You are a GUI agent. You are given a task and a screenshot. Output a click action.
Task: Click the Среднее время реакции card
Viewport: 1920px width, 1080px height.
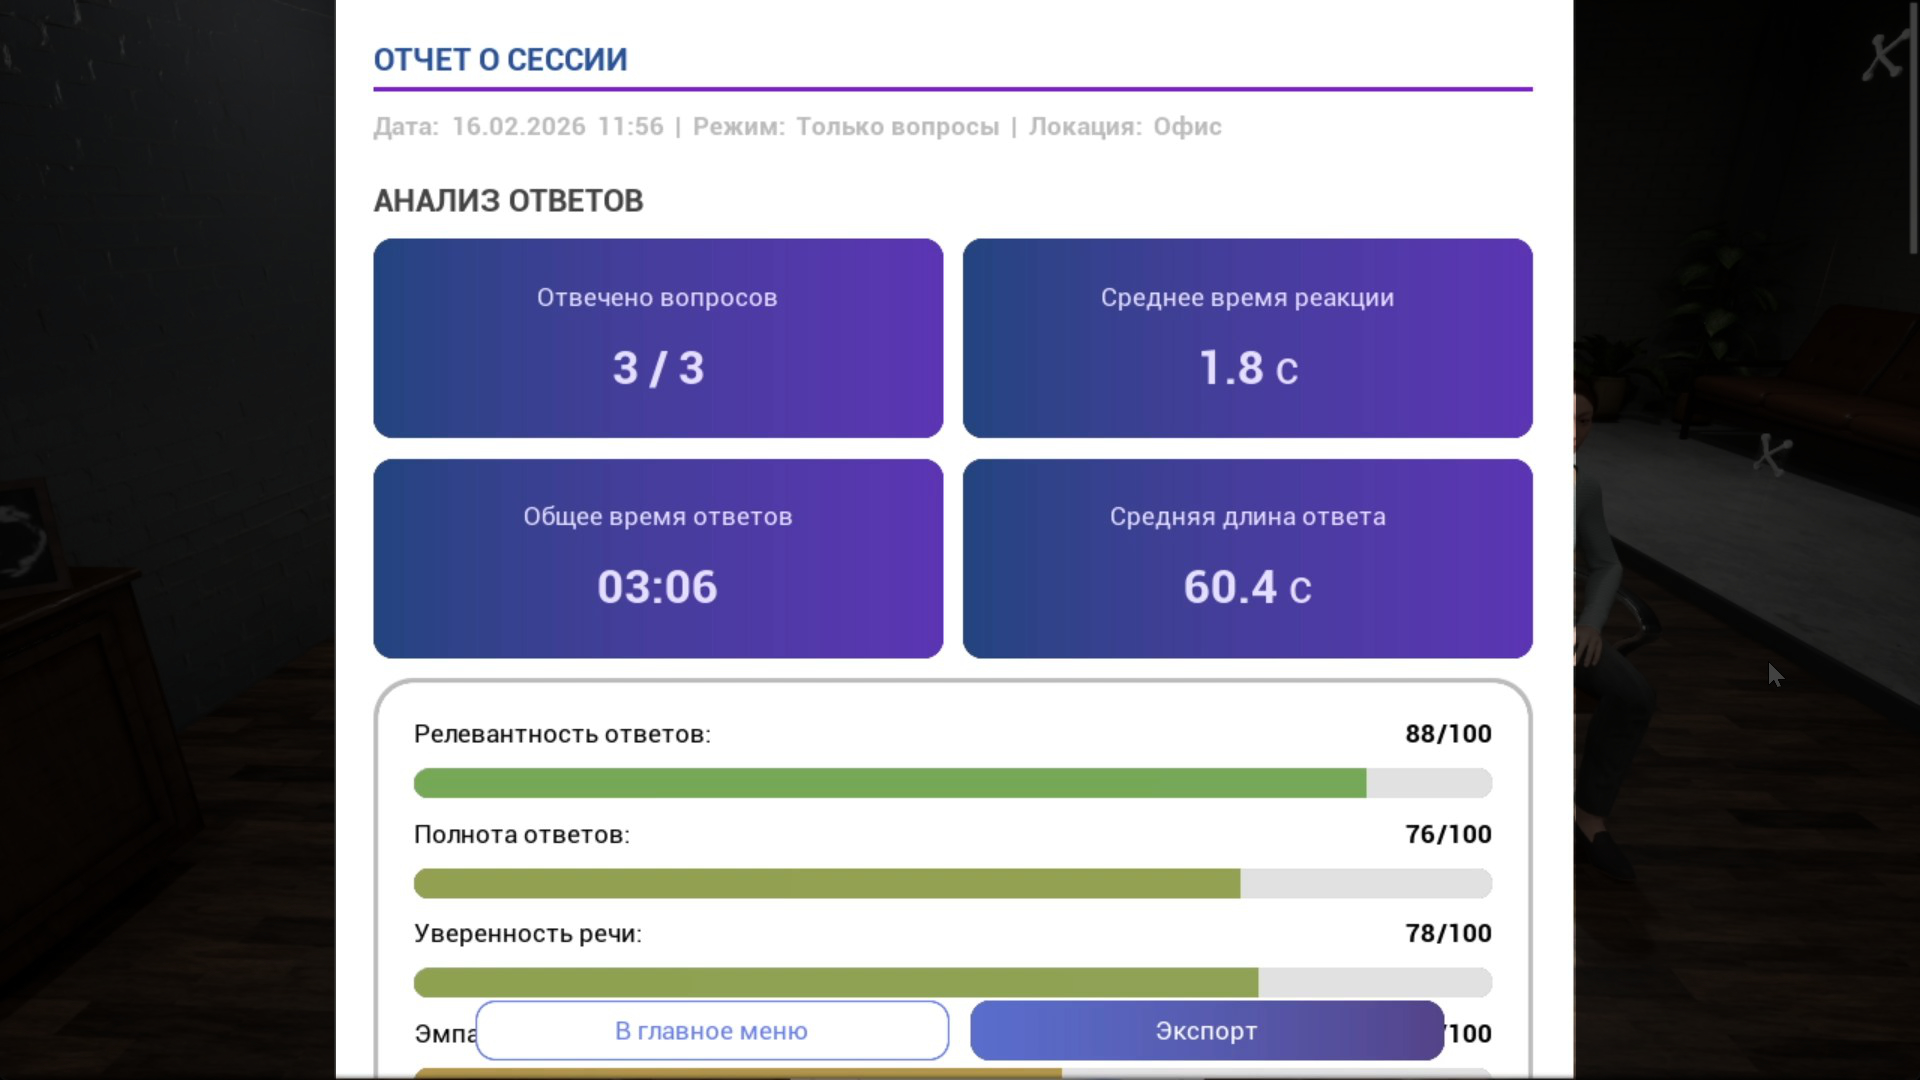click(x=1247, y=338)
